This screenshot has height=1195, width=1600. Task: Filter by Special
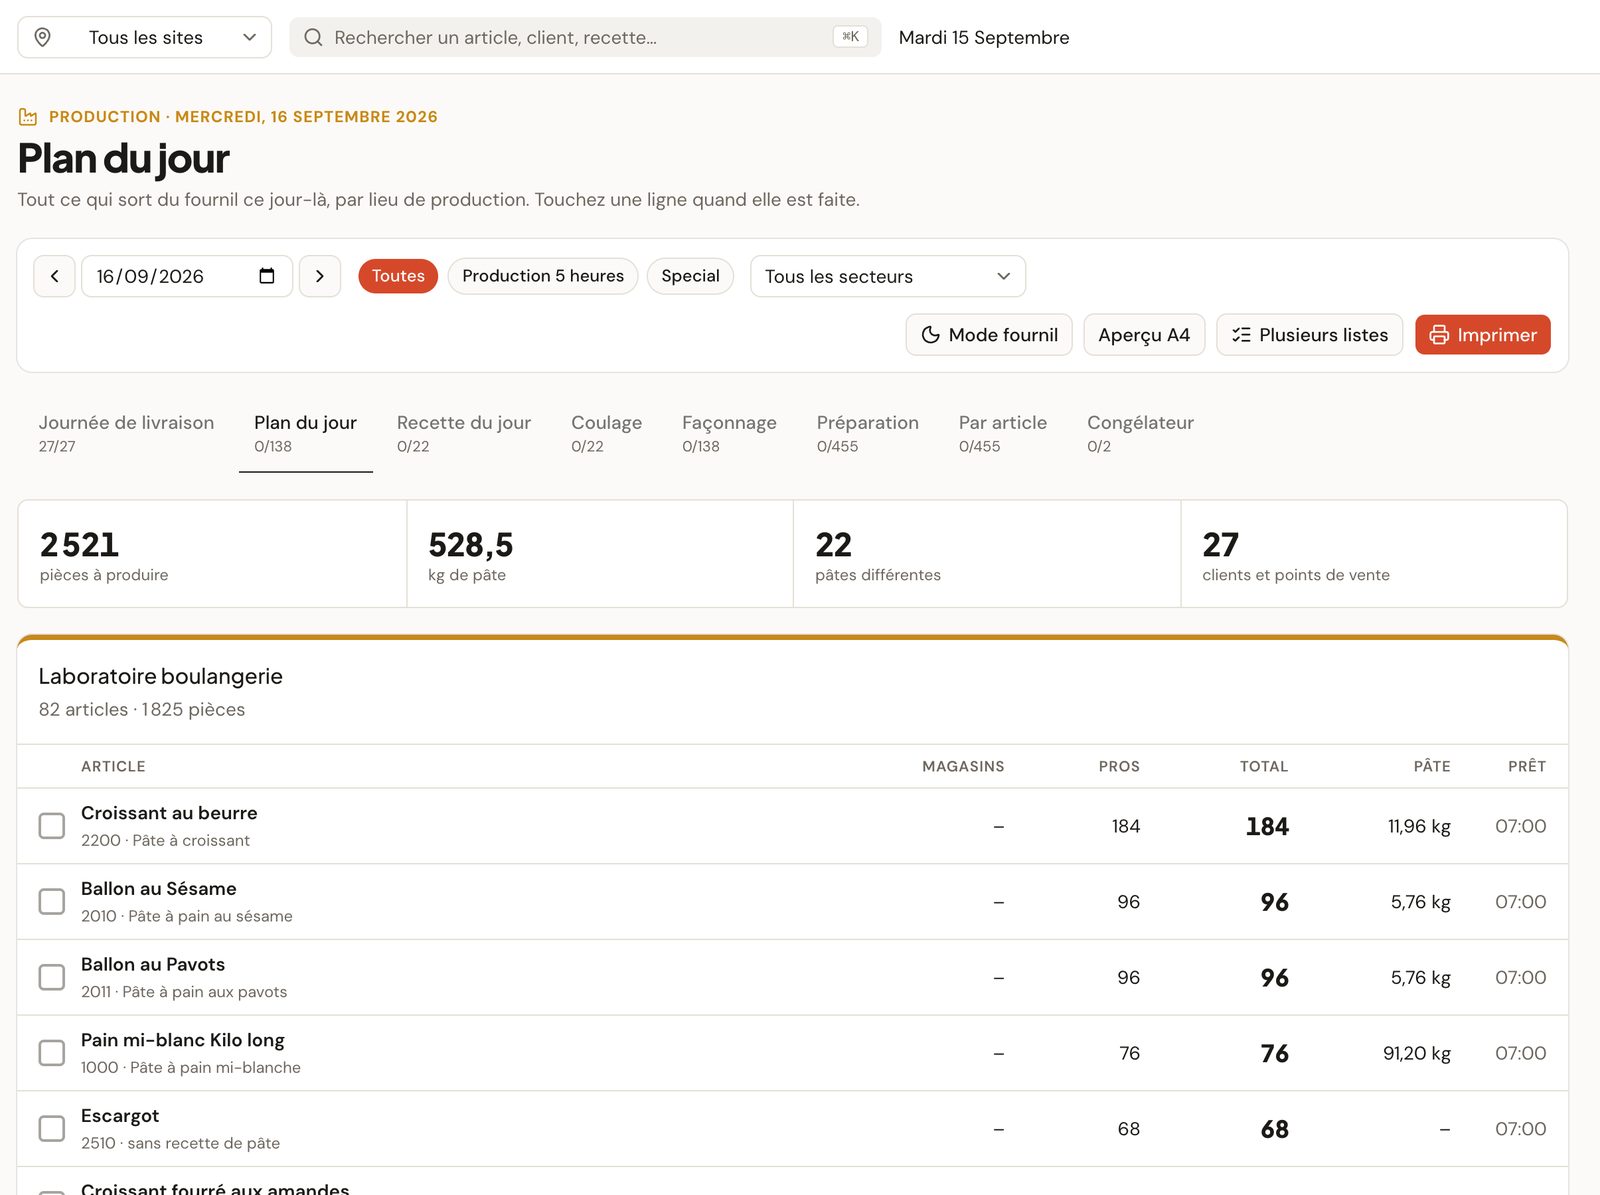(x=690, y=276)
